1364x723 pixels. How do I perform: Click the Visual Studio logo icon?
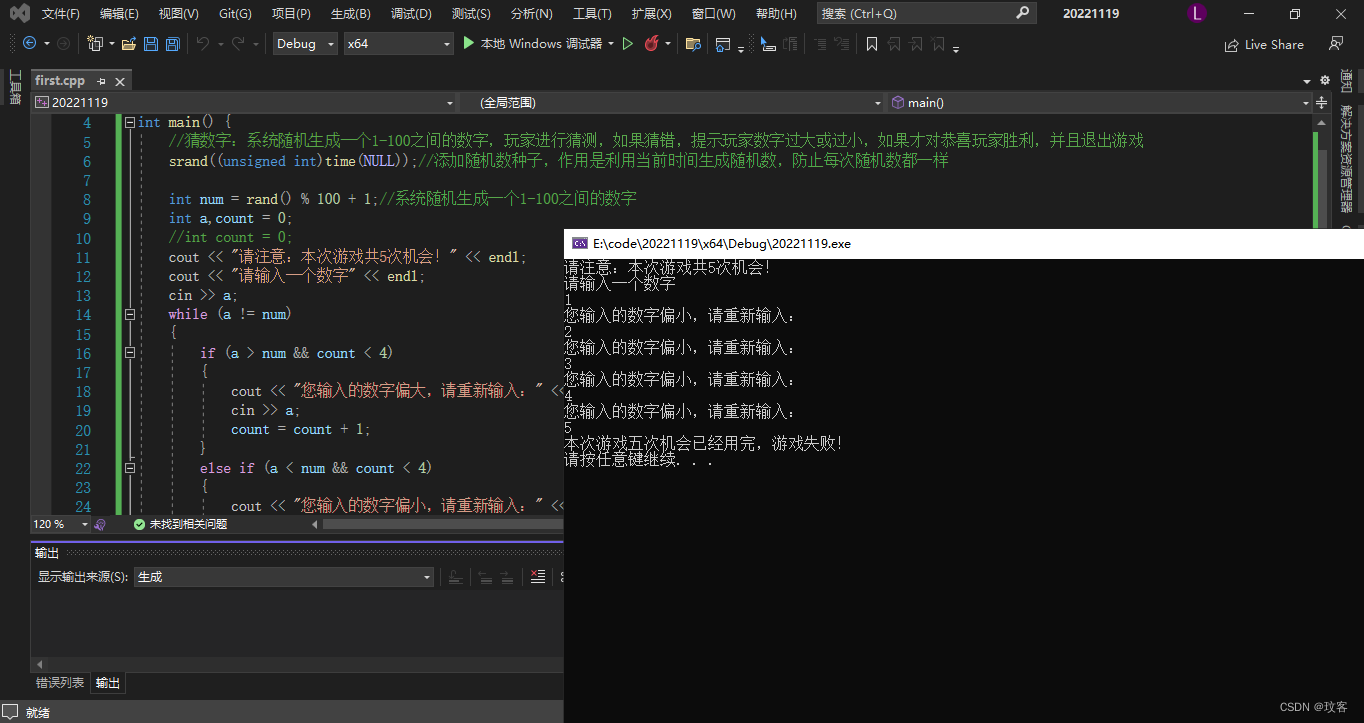pyautogui.click(x=19, y=14)
